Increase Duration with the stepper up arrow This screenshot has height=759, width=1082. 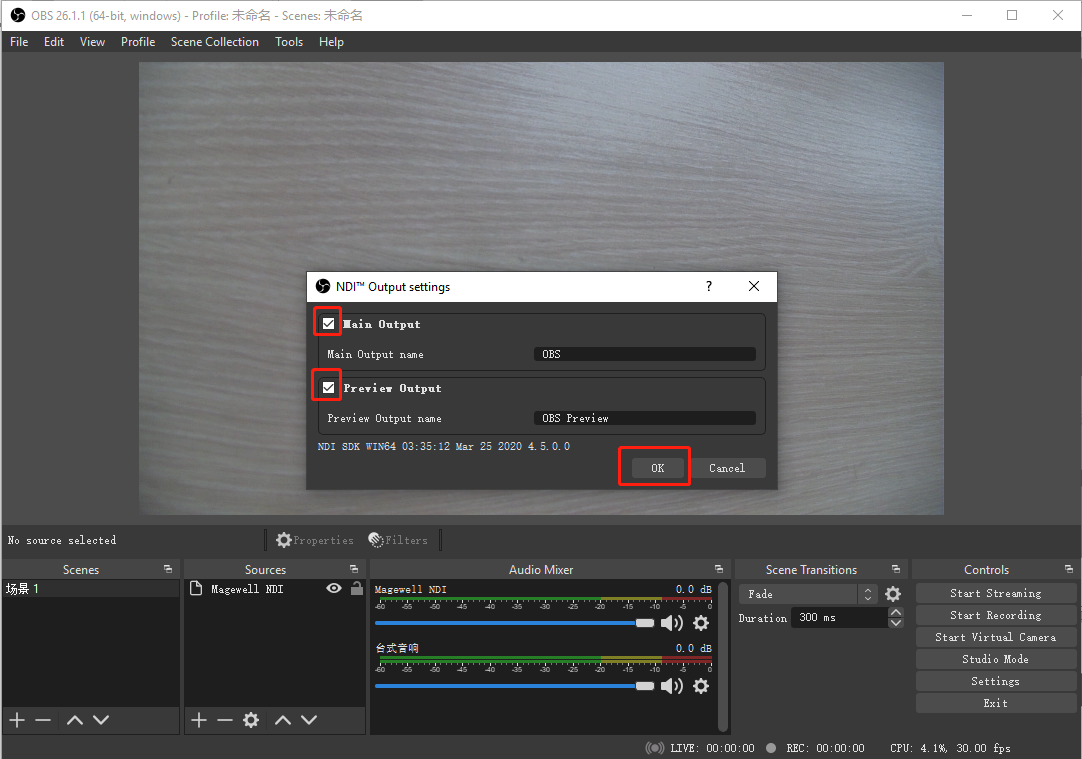coord(896,612)
